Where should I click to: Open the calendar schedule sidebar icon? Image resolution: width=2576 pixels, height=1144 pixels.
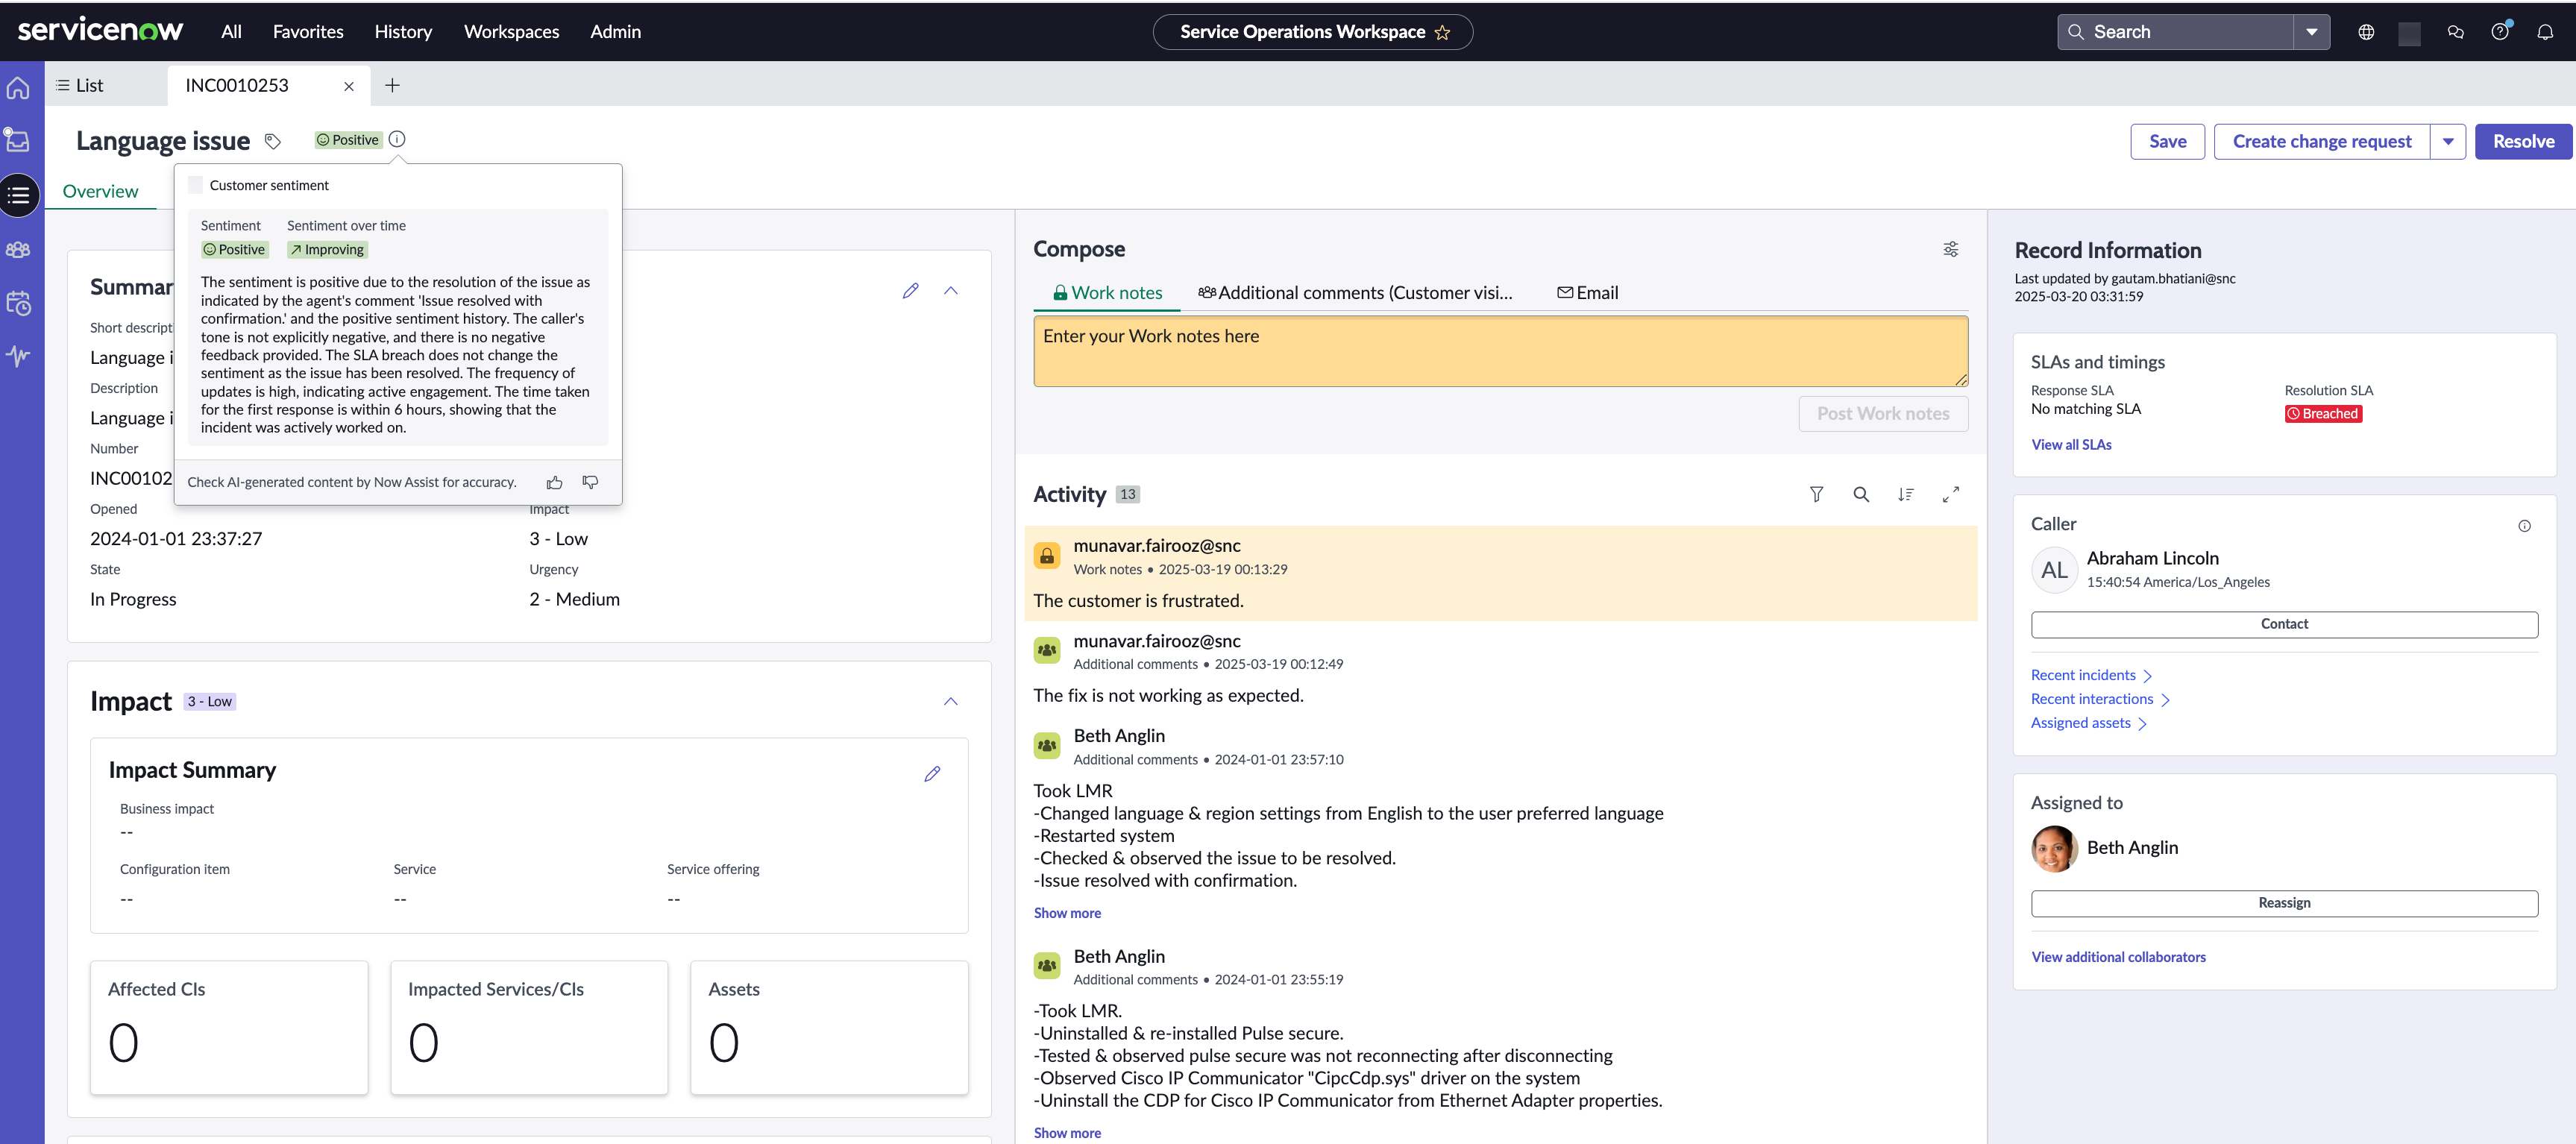(18, 302)
